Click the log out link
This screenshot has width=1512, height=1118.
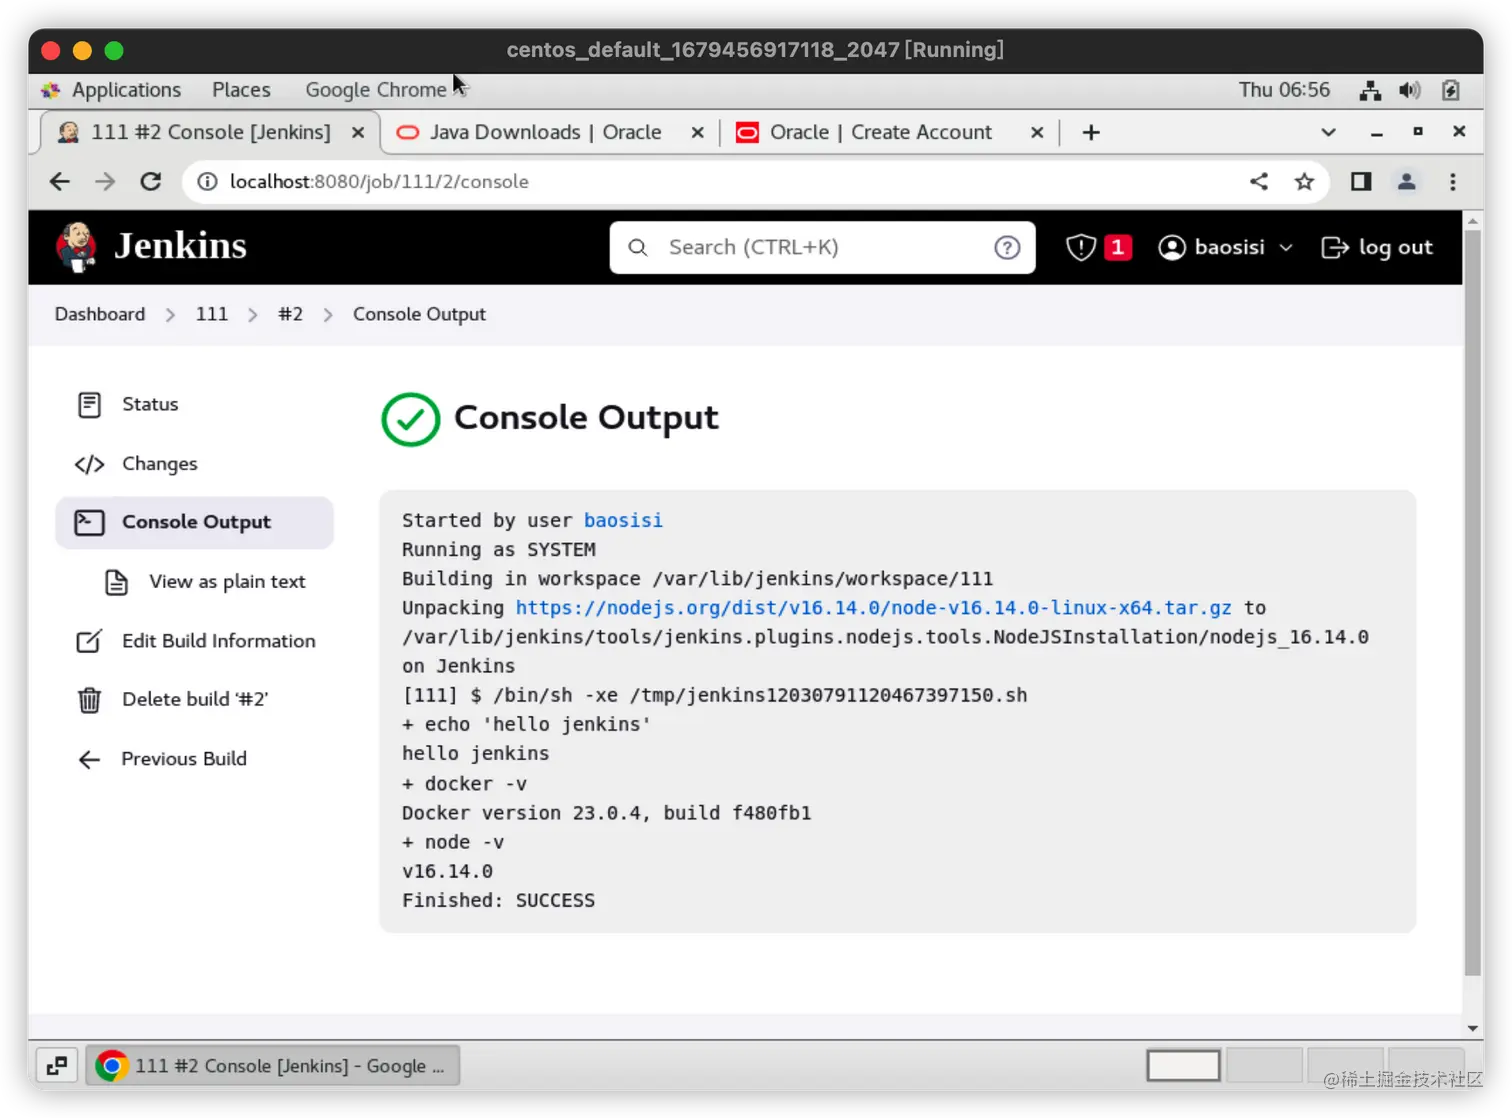click(1377, 247)
